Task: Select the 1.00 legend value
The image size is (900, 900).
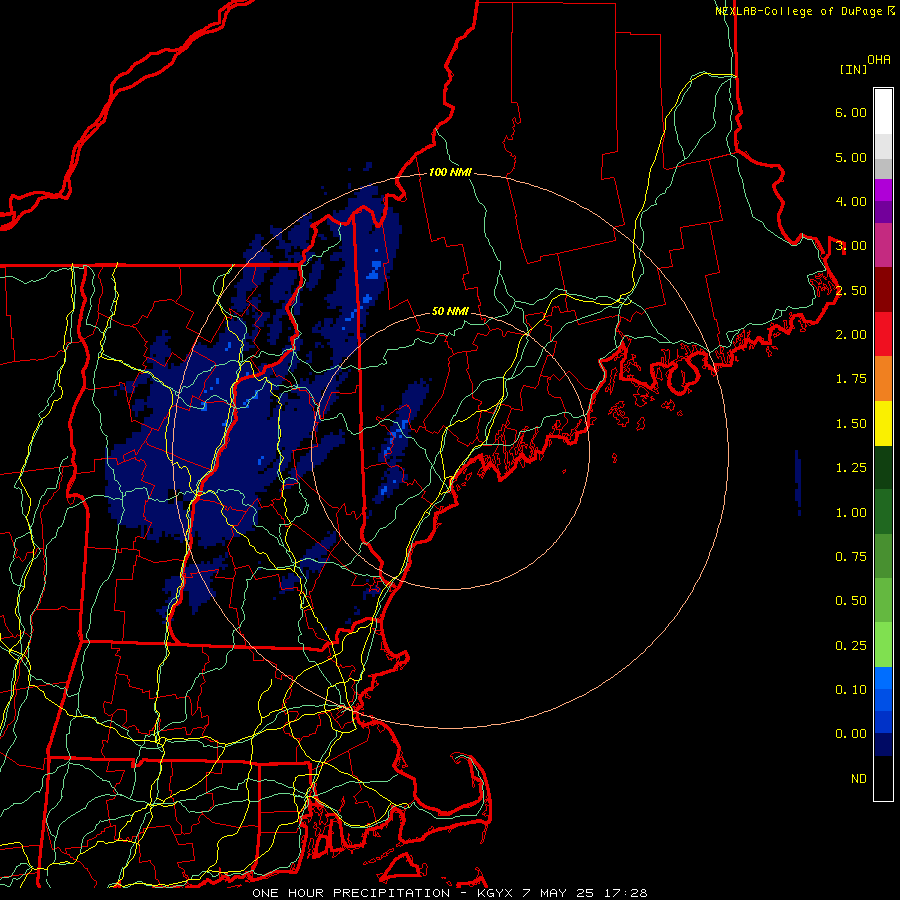Action: click(851, 513)
